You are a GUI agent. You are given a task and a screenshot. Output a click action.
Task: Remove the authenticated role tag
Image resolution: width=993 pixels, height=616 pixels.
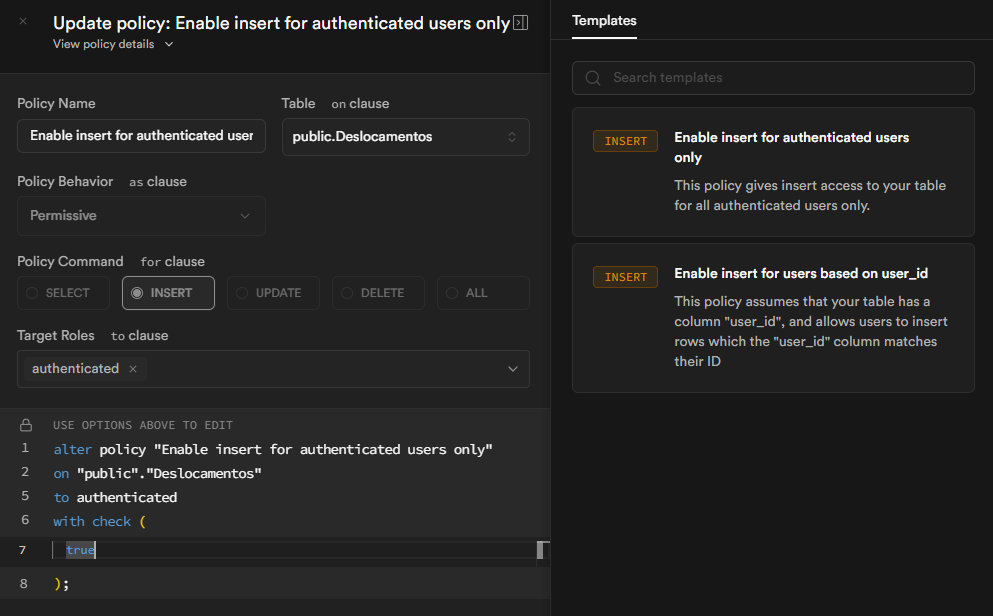point(133,369)
